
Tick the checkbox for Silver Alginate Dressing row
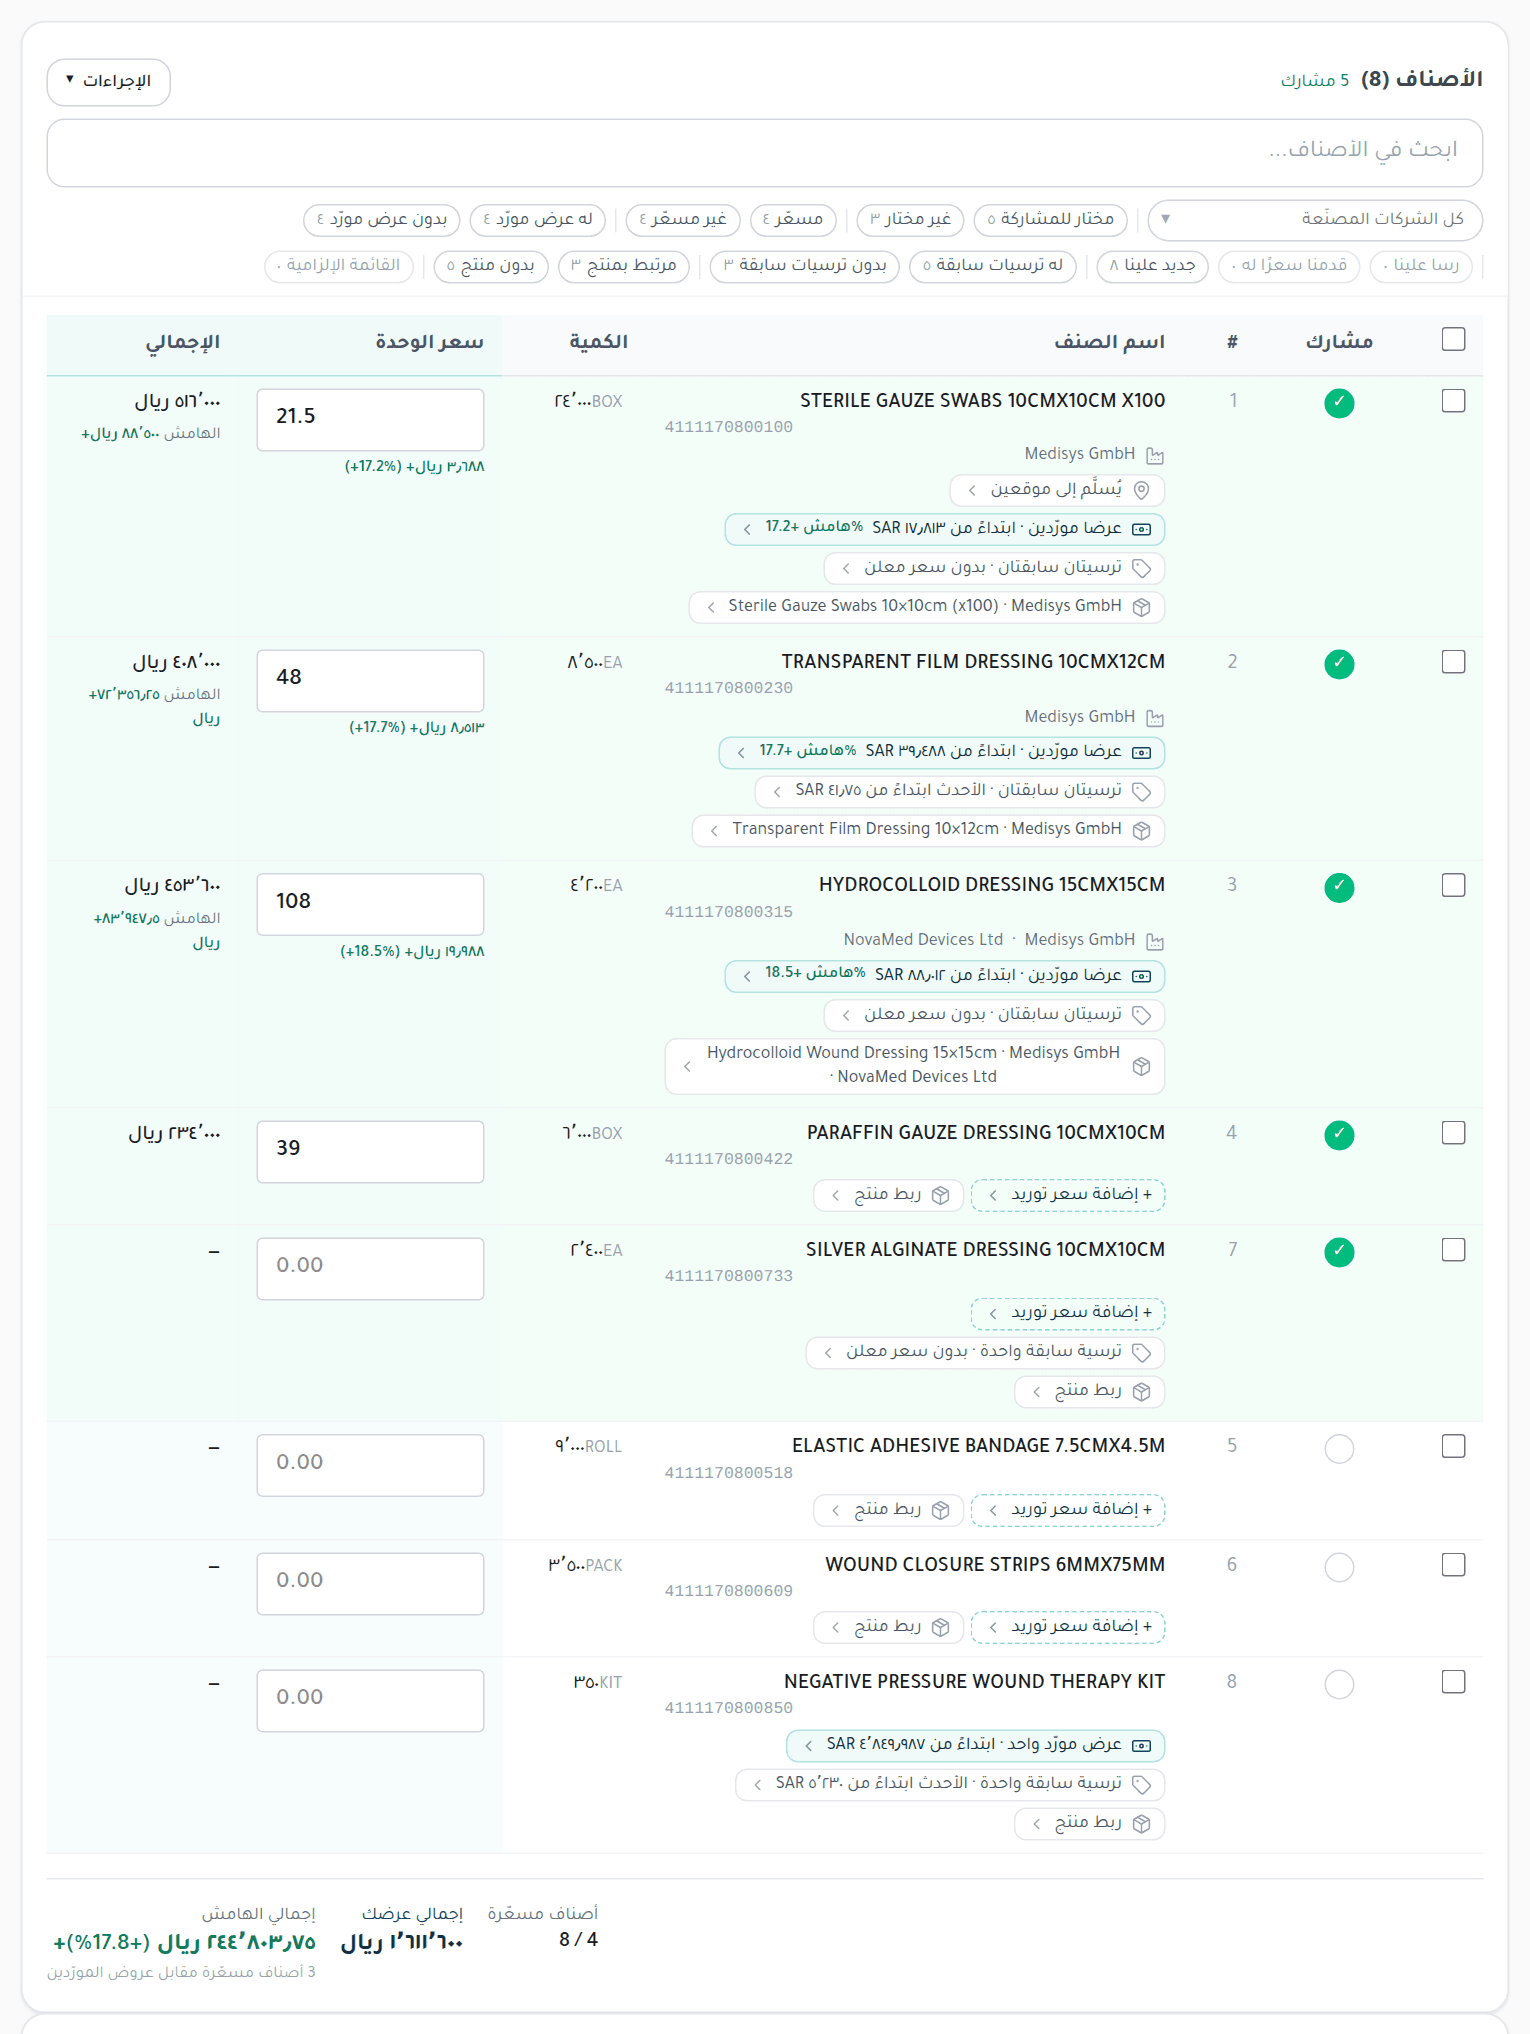coord(1453,1250)
